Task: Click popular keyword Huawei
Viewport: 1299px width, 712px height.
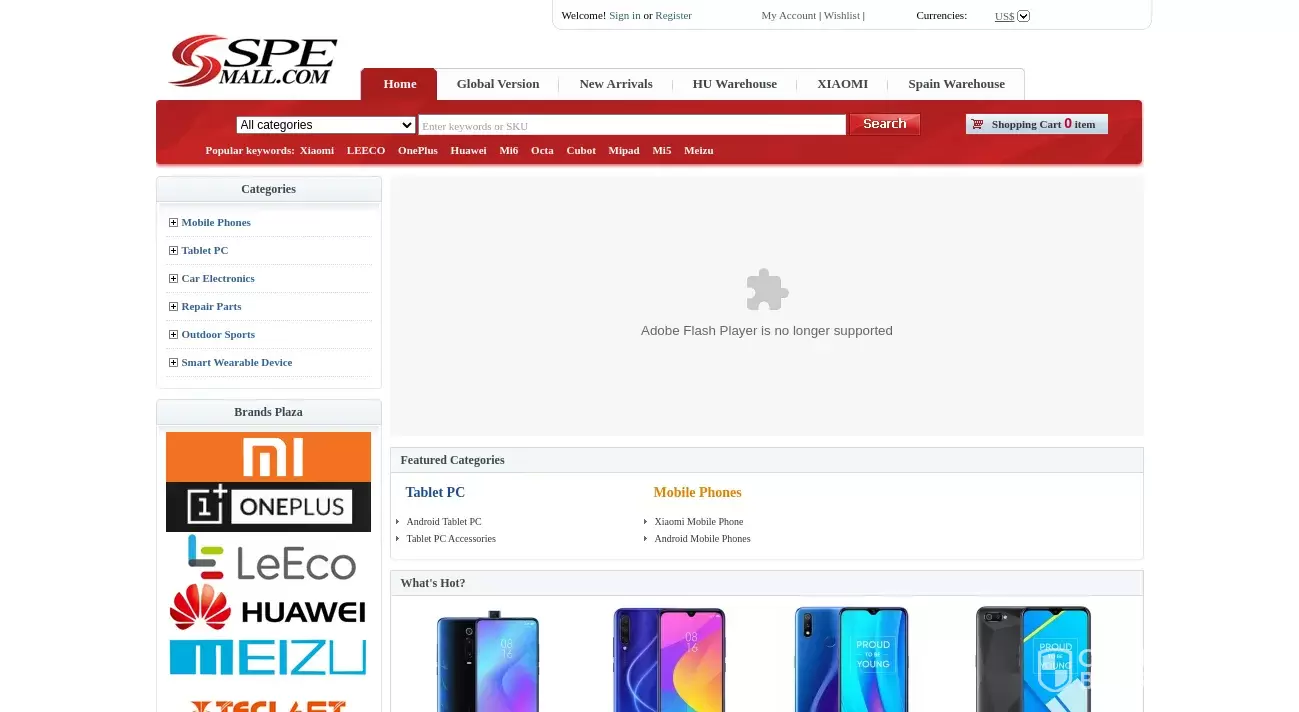Action: pos(468,150)
